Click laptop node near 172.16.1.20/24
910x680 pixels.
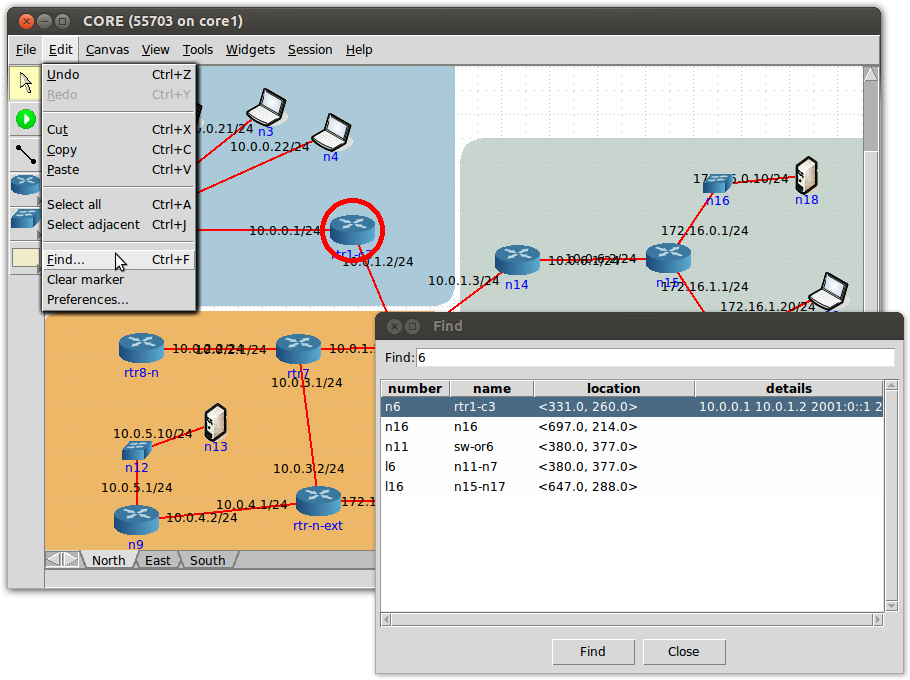click(829, 292)
